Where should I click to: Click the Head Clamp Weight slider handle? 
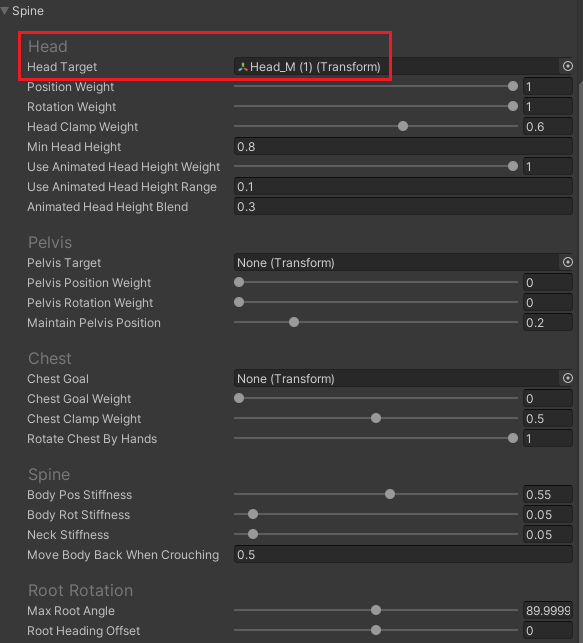(x=403, y=126)
